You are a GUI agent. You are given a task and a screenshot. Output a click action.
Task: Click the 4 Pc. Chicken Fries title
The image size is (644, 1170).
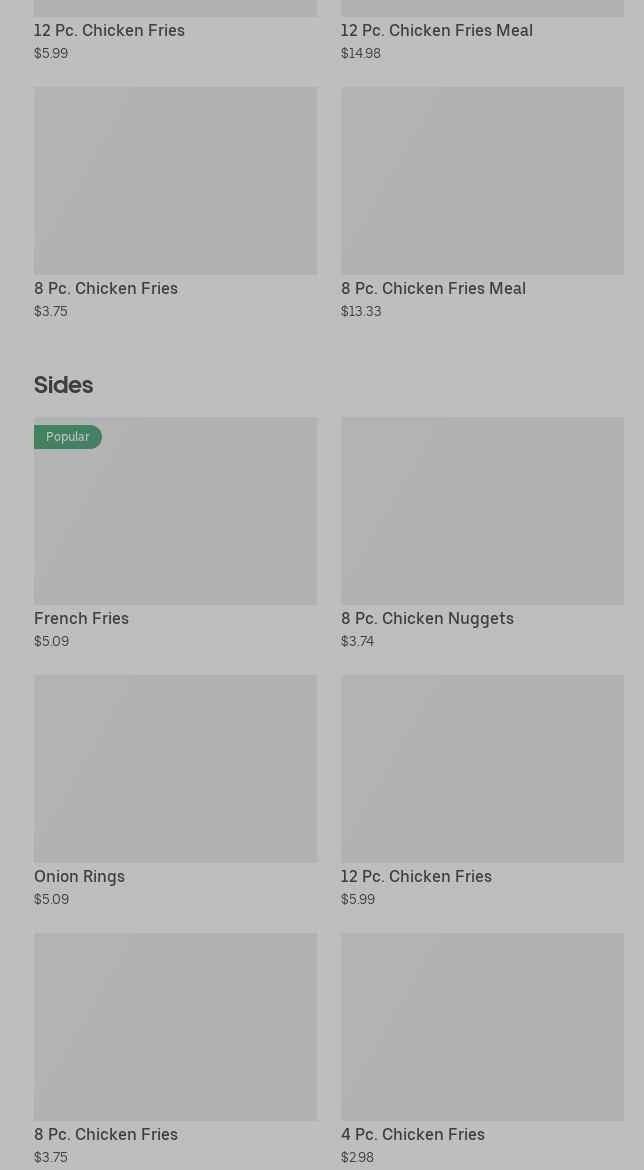click(413, 1134)
